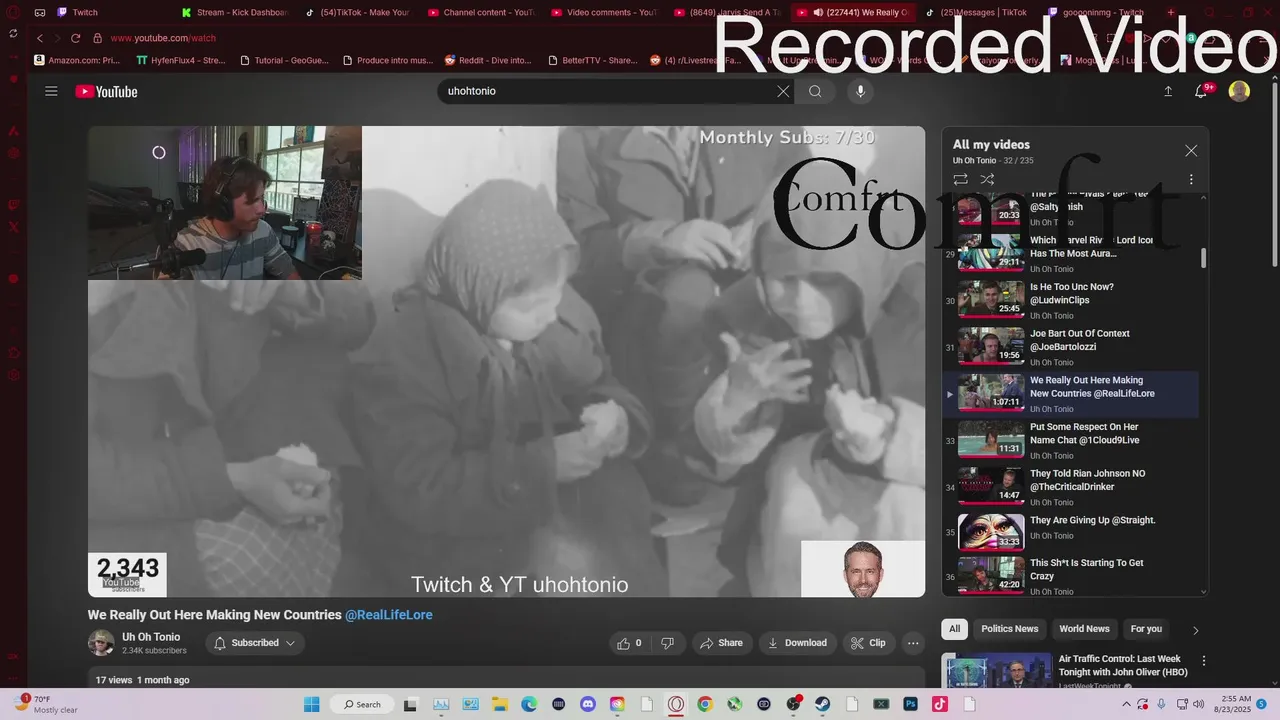Open the Uh Oh Tonio channel name link

(151, 637)
